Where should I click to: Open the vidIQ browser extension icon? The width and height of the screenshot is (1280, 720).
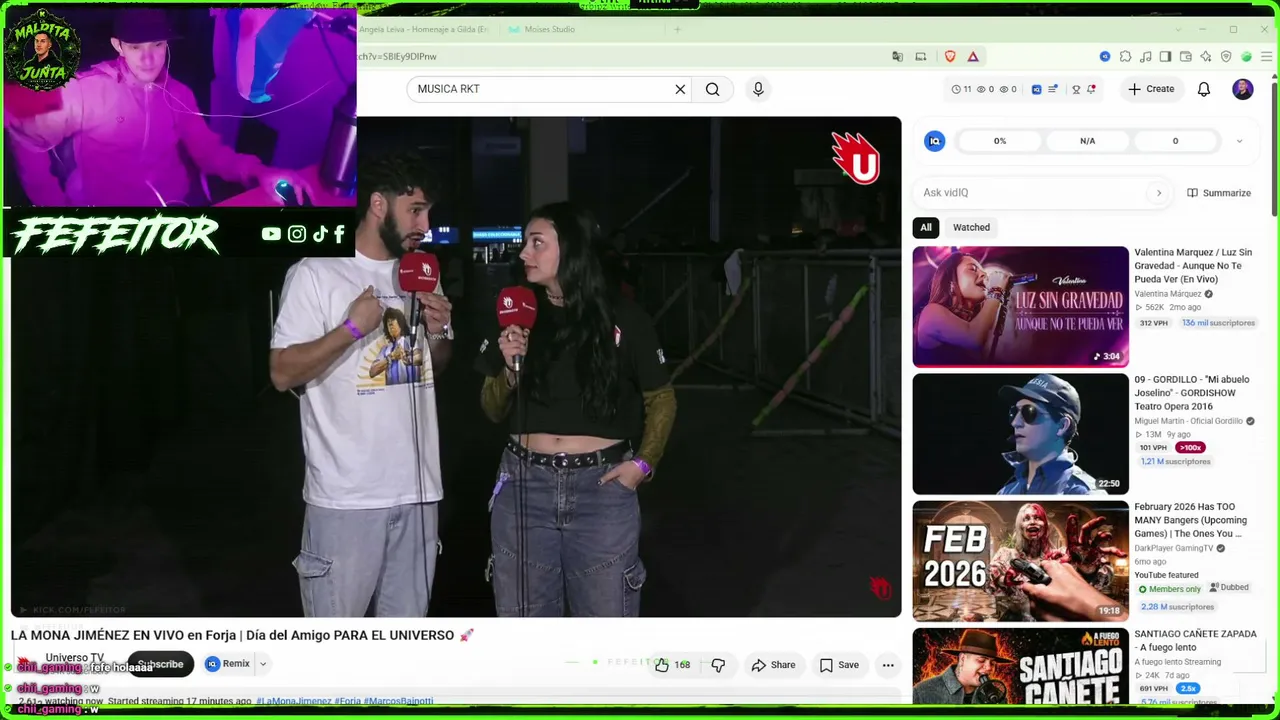pyautogui.click(x=1105, y=56)
